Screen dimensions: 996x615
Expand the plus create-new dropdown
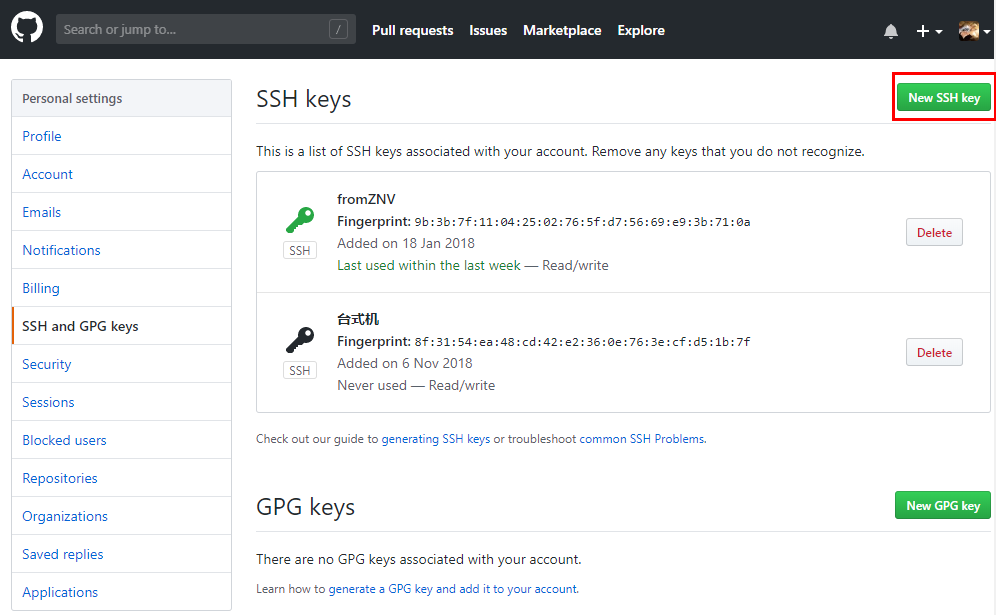pos(929,31)
